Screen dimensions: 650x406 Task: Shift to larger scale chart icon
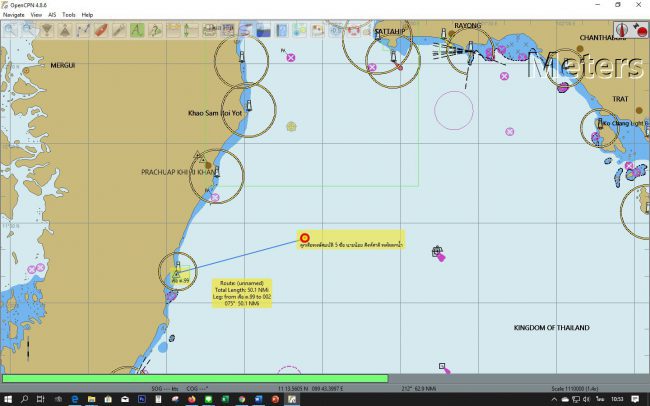(x=45, y=30)
